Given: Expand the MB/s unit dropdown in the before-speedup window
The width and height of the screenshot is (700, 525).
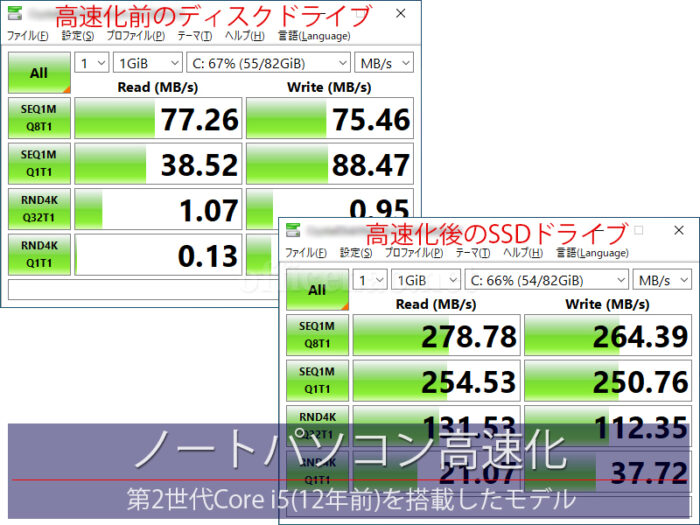Looking at the screenshot, I should [384, 63].
